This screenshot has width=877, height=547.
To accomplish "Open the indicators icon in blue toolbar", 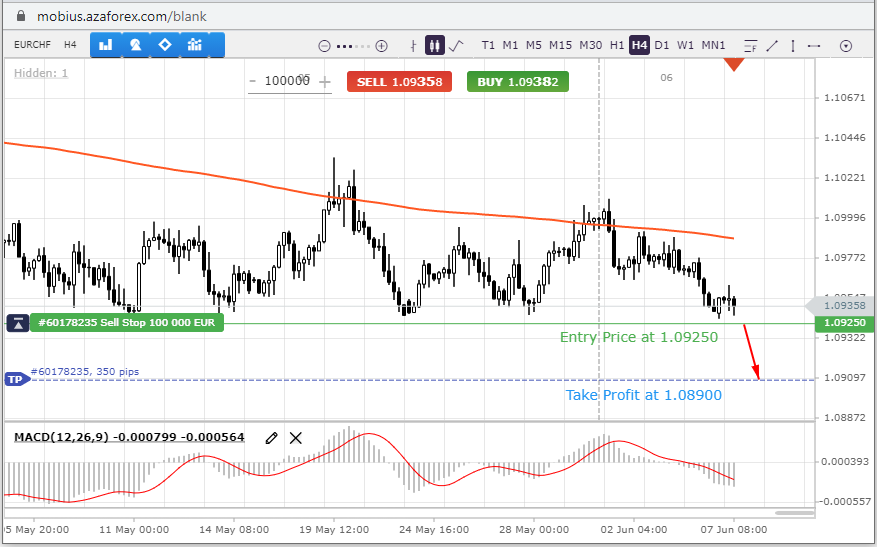I will pos(195,45).
